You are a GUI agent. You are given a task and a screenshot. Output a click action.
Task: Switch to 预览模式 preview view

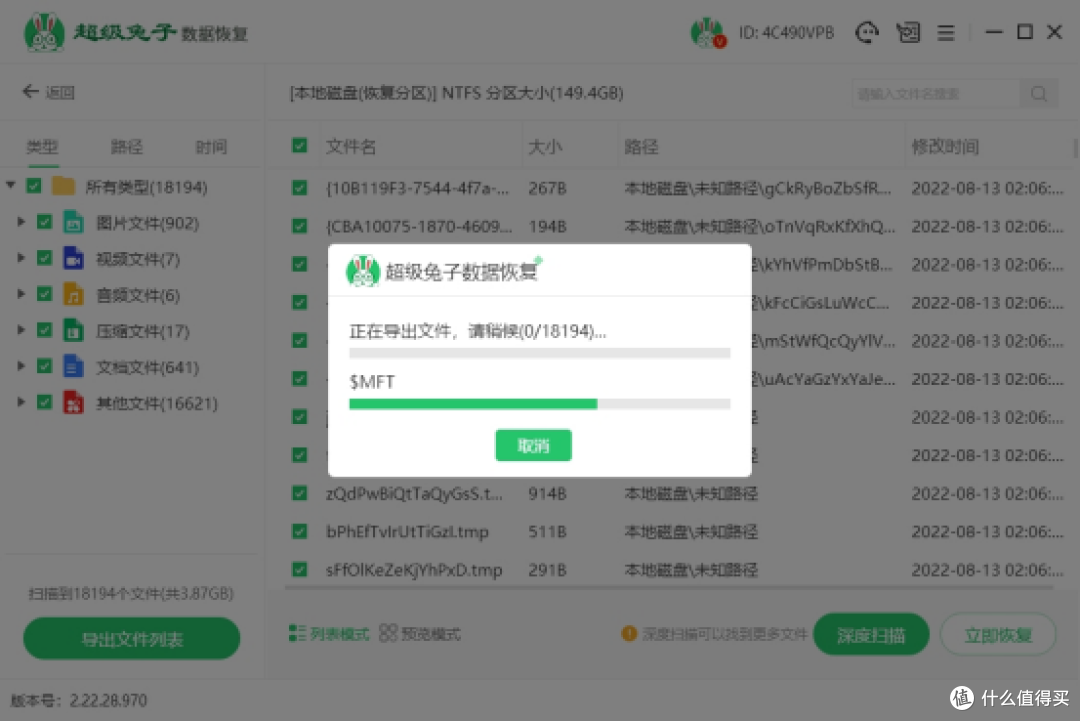(x=420, y=634)
